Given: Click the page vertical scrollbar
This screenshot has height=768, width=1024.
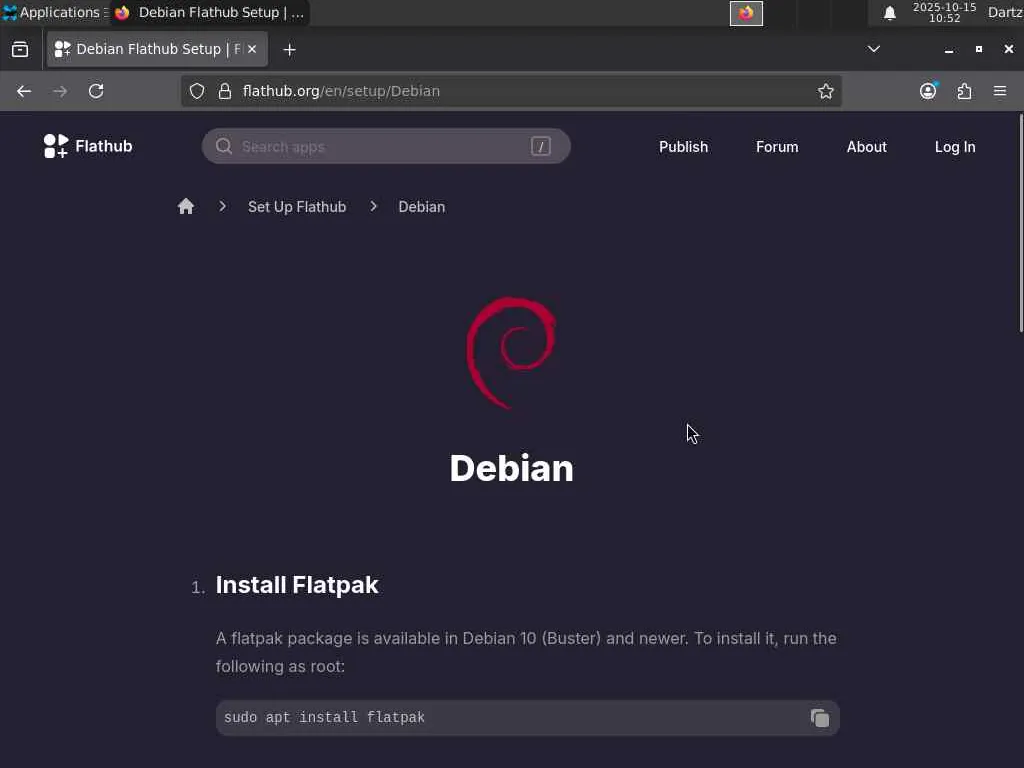Looking at the screenshot, I should (1021, 224).
